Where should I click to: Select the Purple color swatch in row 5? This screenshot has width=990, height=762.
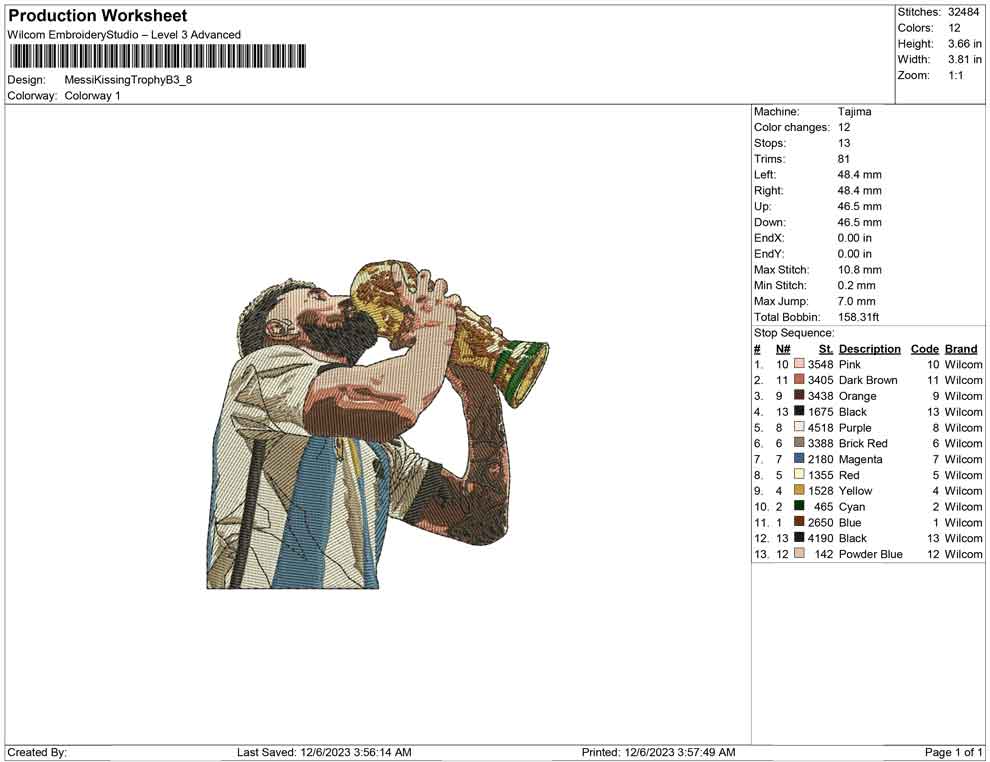tap(799, 427)
